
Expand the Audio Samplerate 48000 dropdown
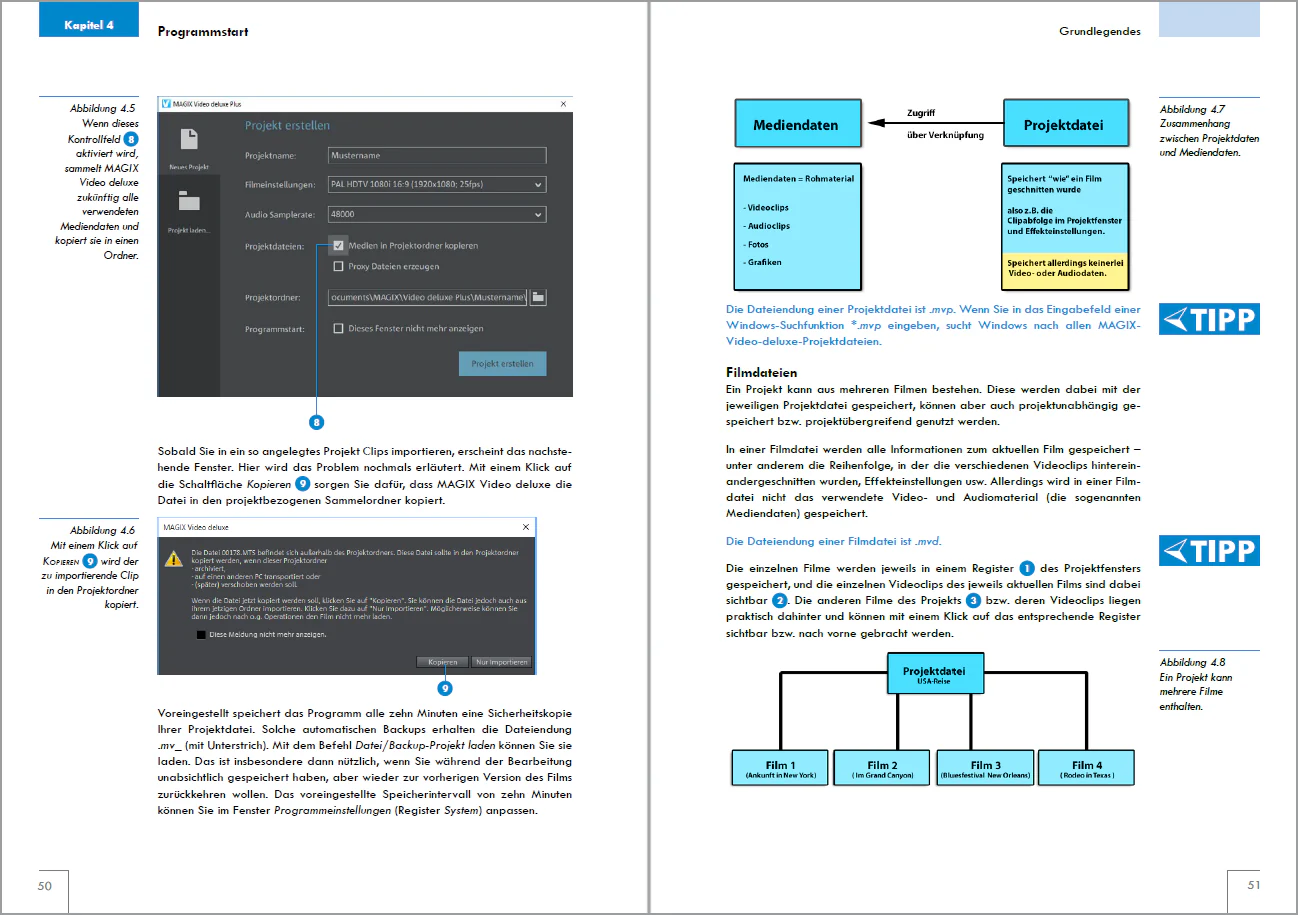437,215
